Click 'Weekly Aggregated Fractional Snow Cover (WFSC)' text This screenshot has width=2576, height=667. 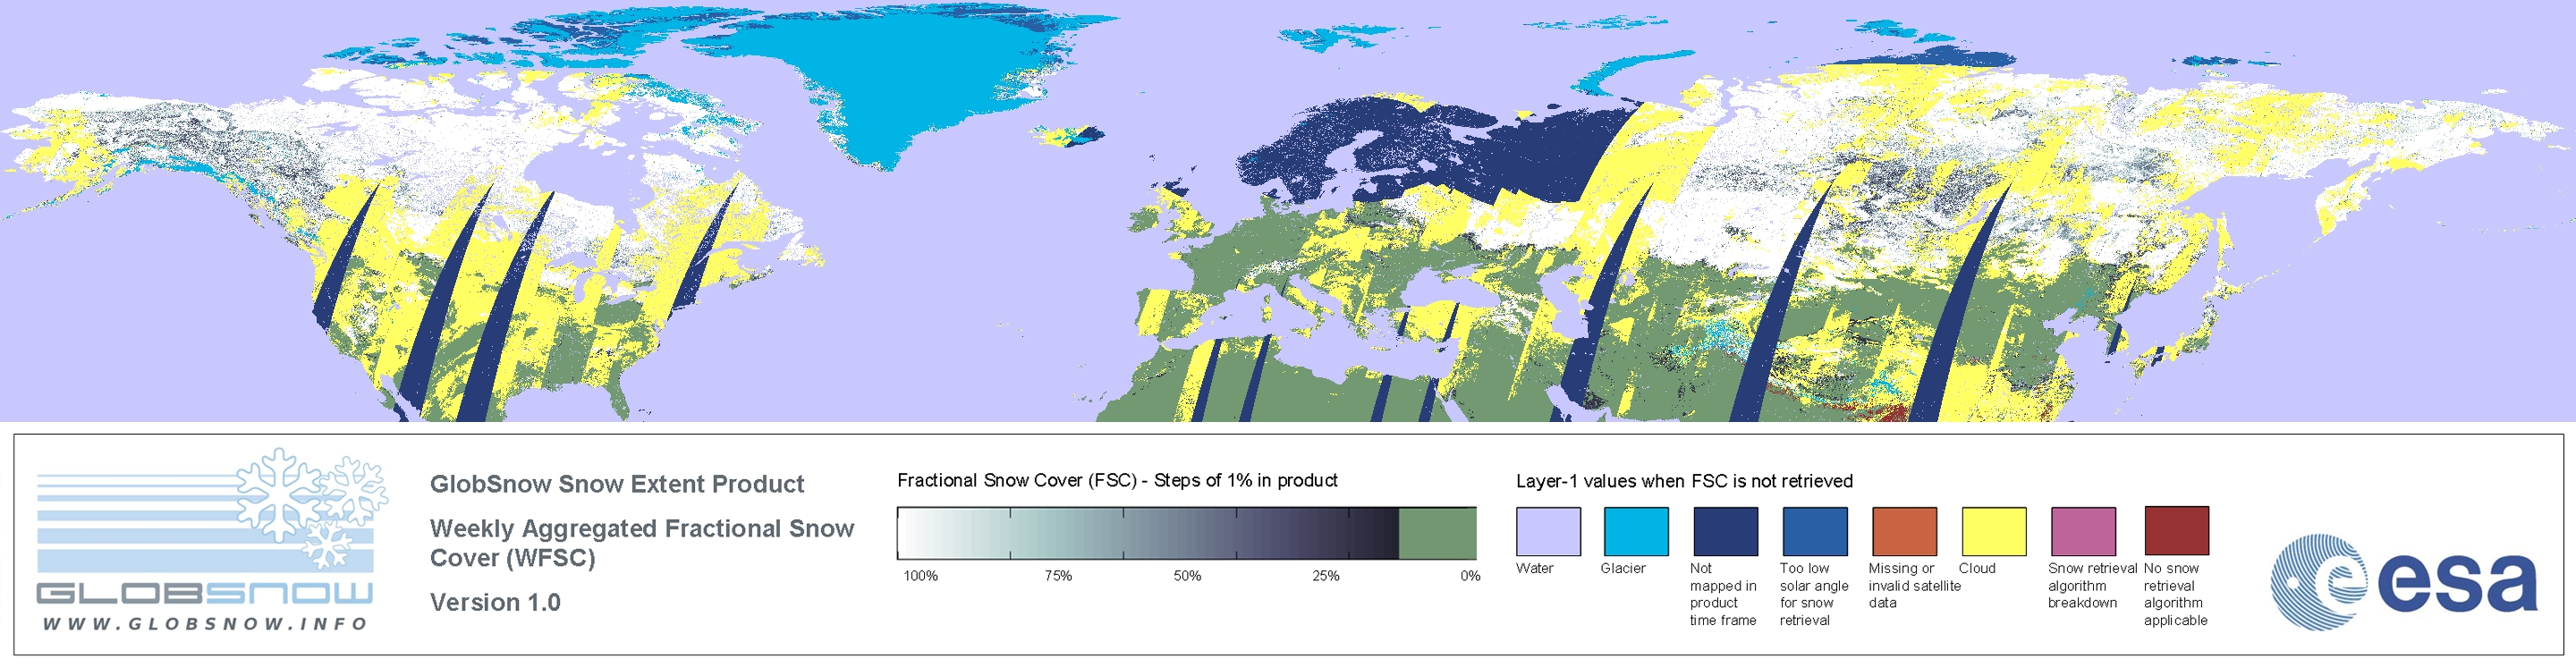point(642,543)
